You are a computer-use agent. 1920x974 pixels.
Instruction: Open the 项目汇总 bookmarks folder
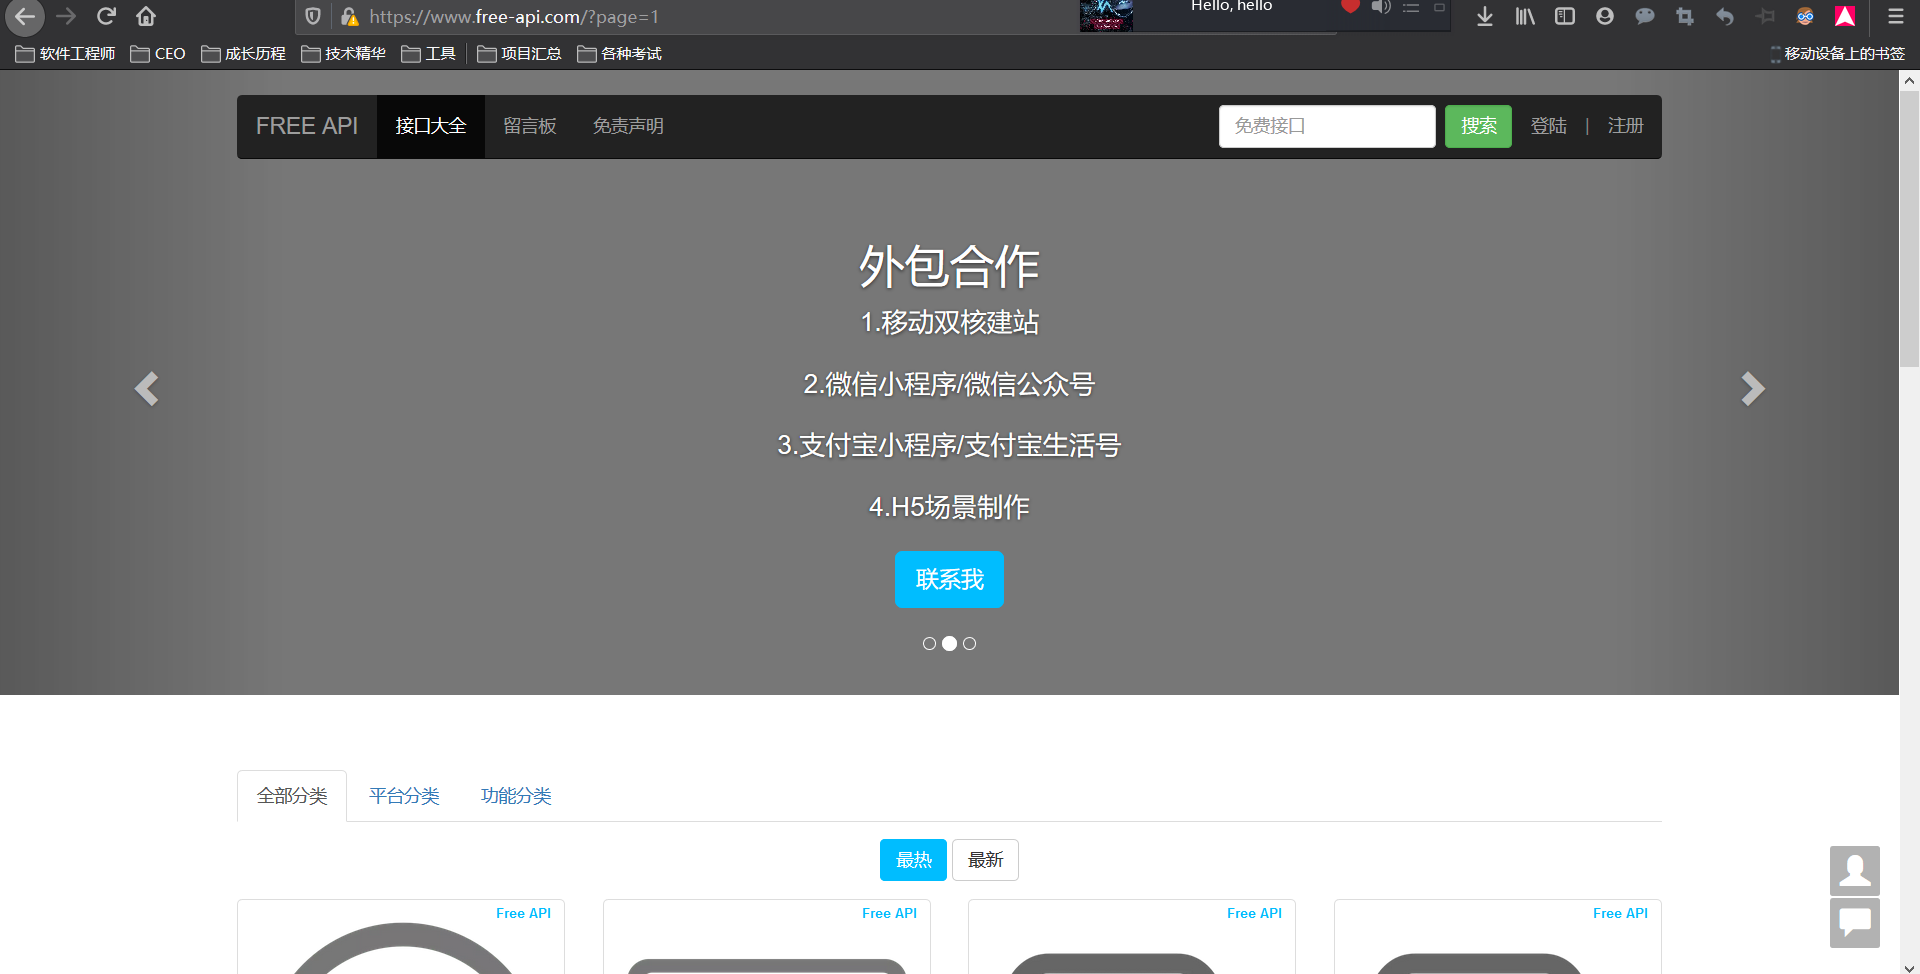(x=519, y=53)
